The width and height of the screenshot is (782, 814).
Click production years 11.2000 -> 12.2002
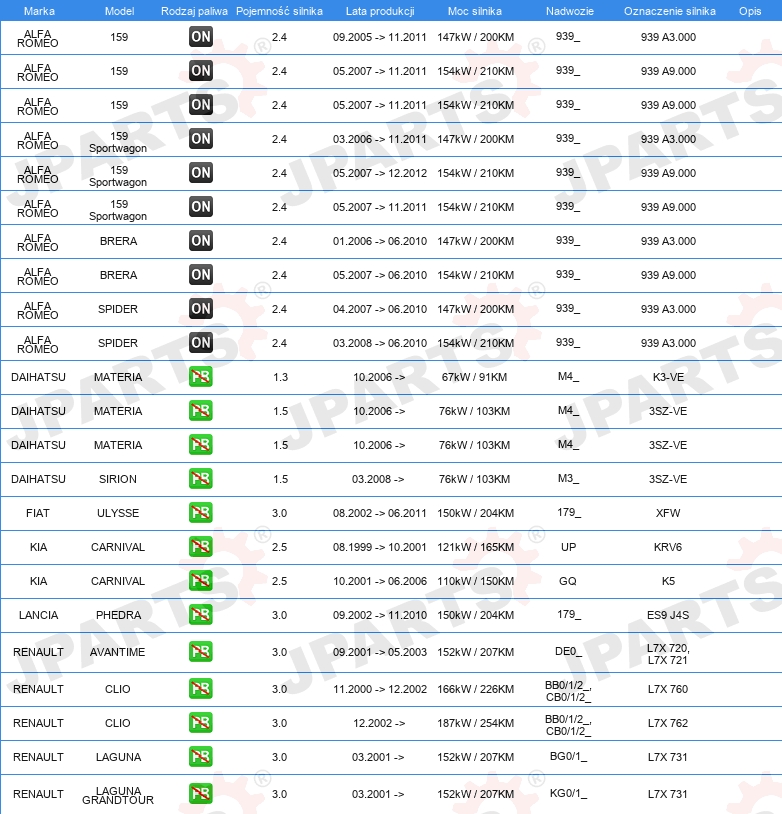pos(380,689)
